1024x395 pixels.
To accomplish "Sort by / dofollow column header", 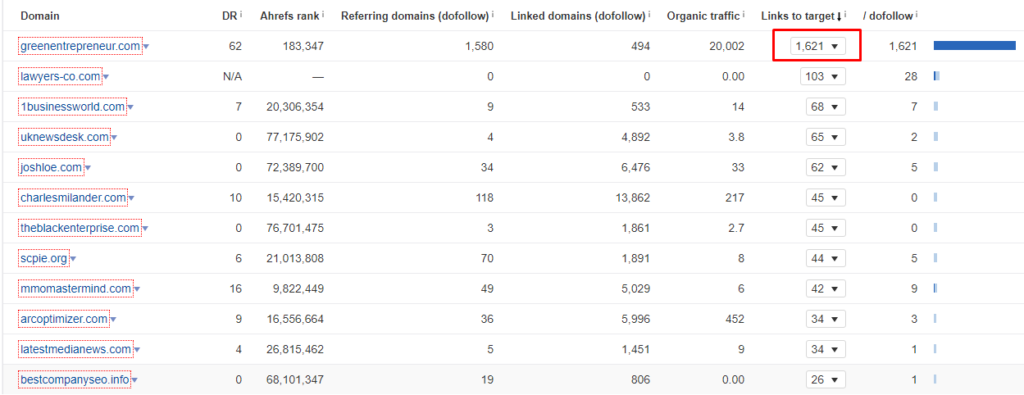I will [888, 16].
